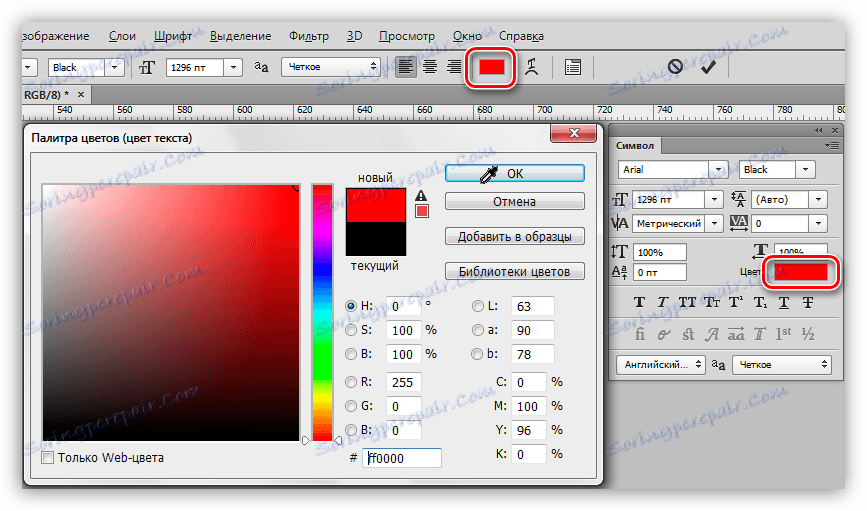Click the right align text icon

click(x=454, y=67)
